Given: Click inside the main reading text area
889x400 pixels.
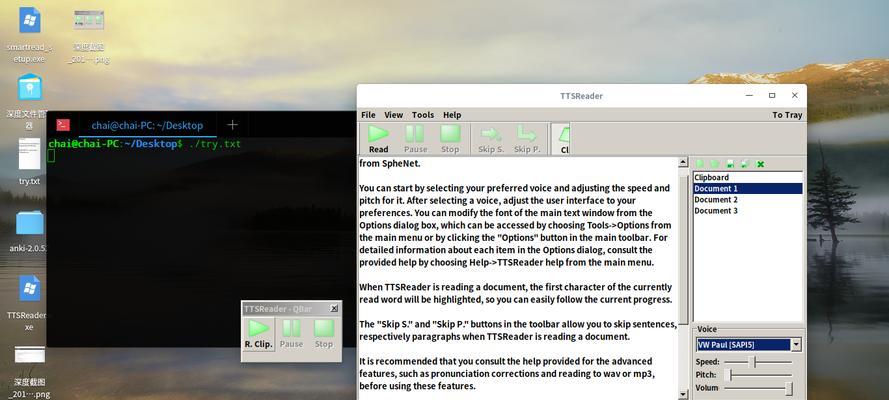Looking at the screenshot, I should tap(518, 278).
